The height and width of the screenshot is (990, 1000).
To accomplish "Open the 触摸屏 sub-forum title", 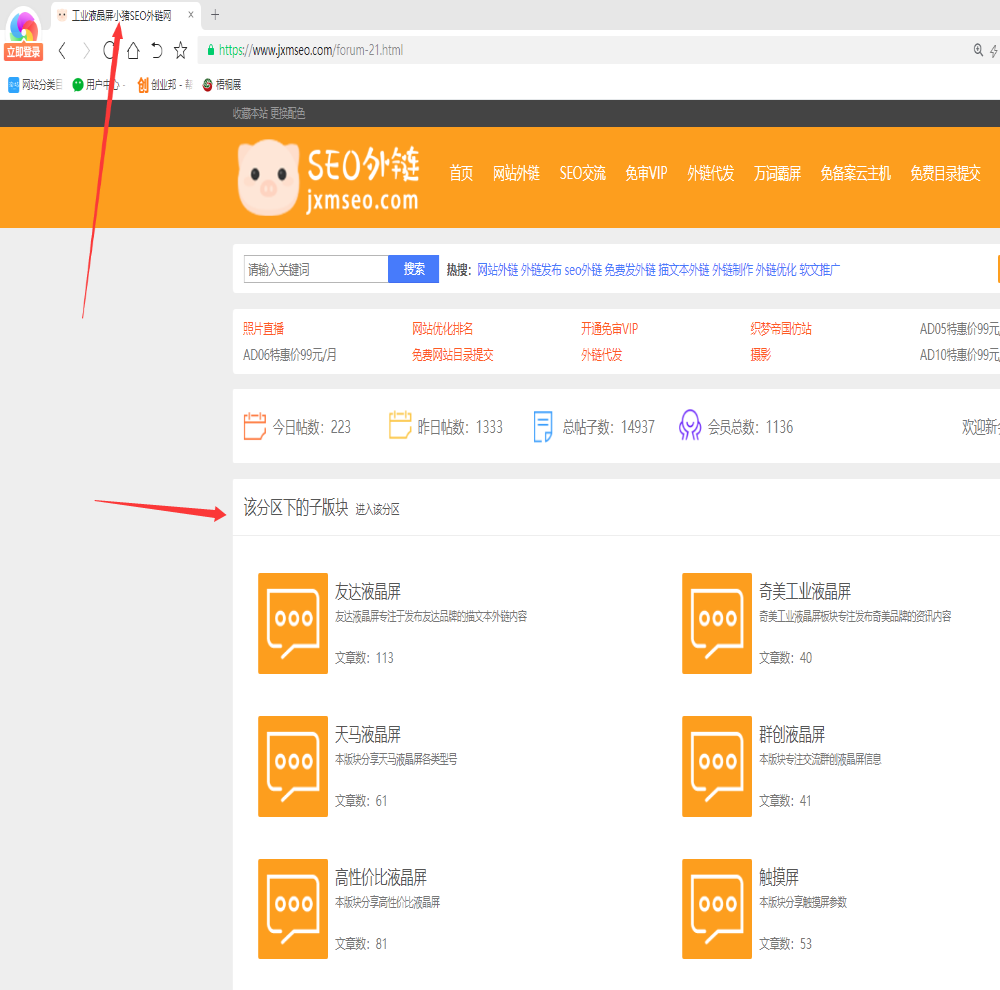I will point(779,877).
